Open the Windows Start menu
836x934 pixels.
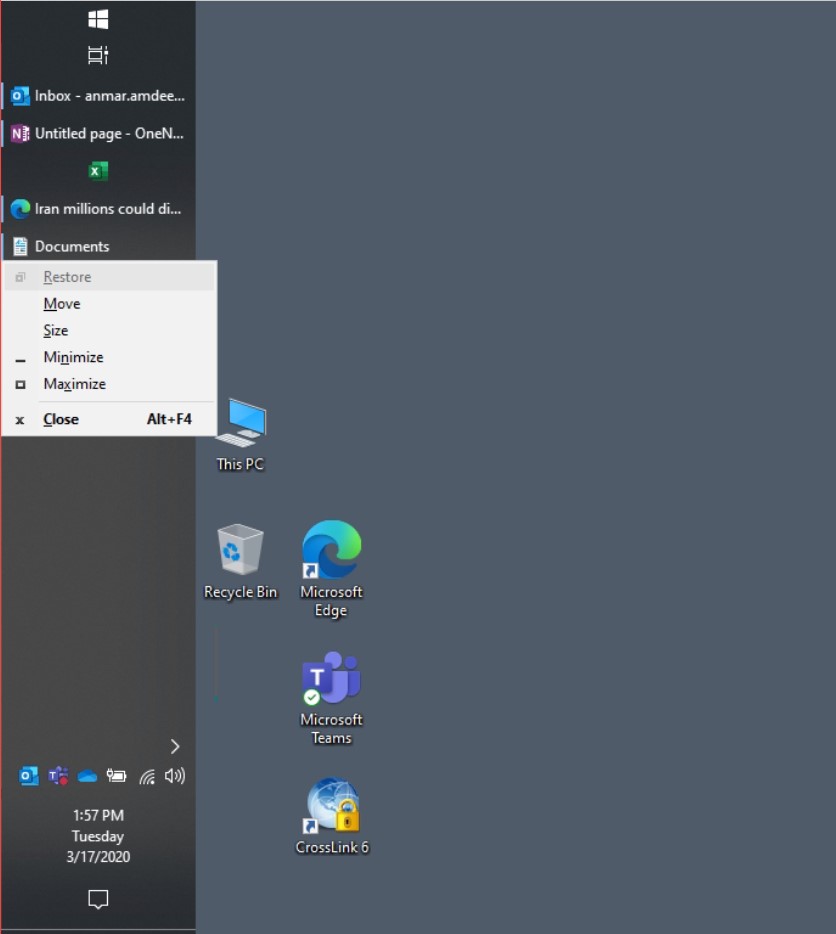[x=98, y=19]
